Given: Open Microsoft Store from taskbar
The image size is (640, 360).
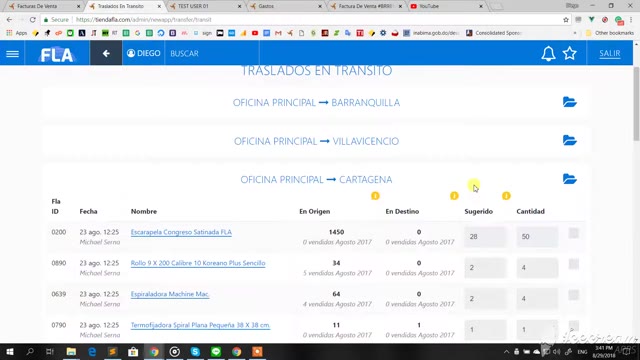Looking at the screenshot, I should [133, 351].
